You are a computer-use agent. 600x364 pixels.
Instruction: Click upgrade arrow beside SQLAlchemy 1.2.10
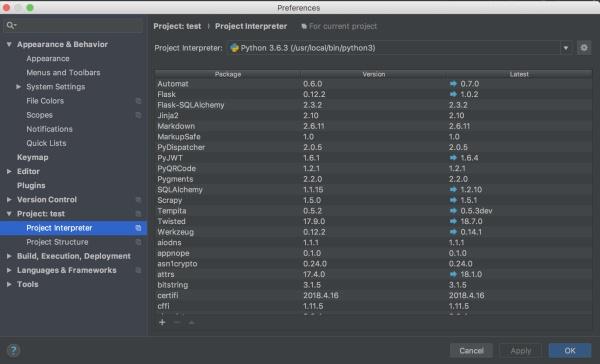453,189
